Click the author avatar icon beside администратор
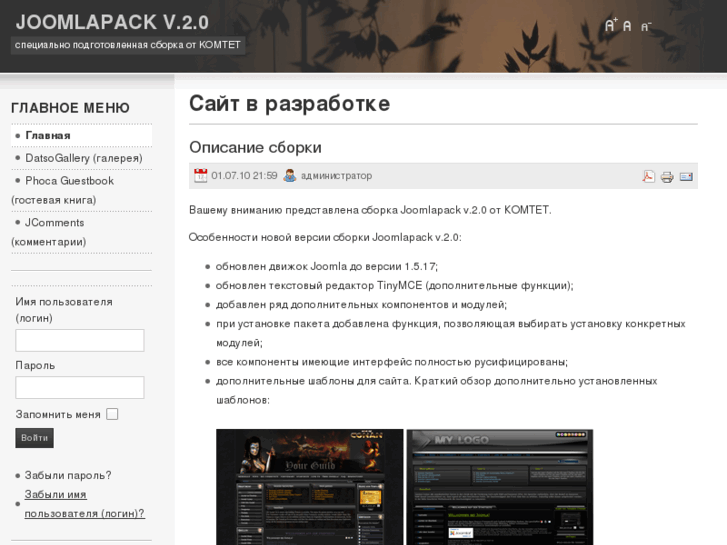 tap(290, 175)
